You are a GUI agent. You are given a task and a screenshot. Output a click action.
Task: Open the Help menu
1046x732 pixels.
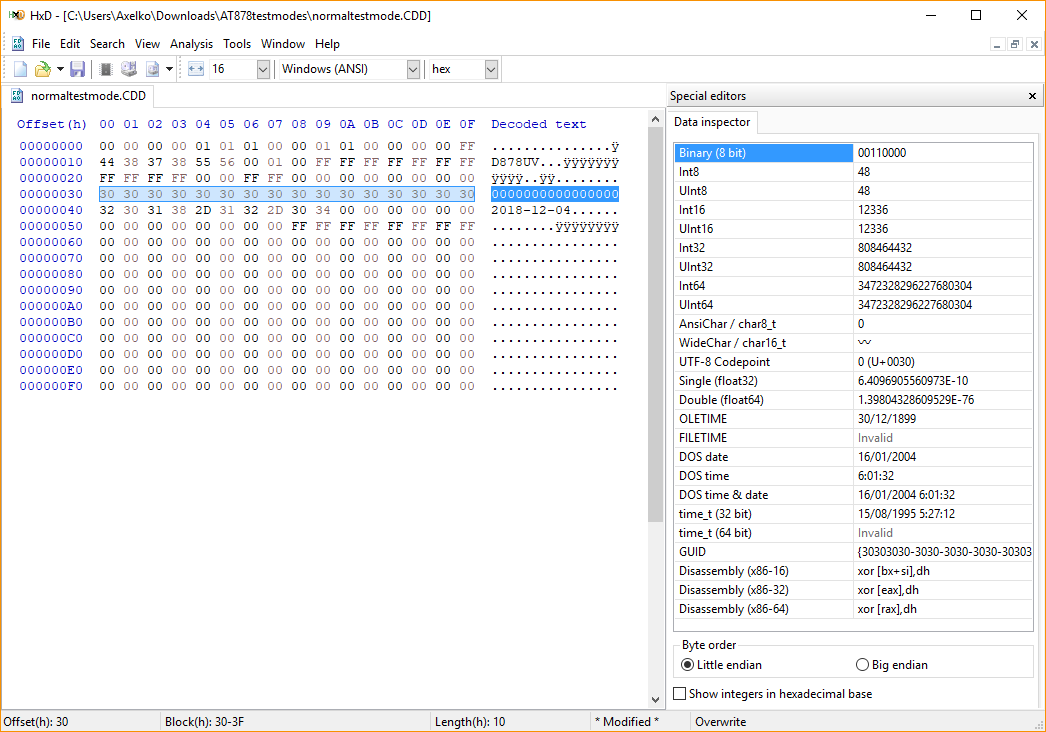coord(328,44)
